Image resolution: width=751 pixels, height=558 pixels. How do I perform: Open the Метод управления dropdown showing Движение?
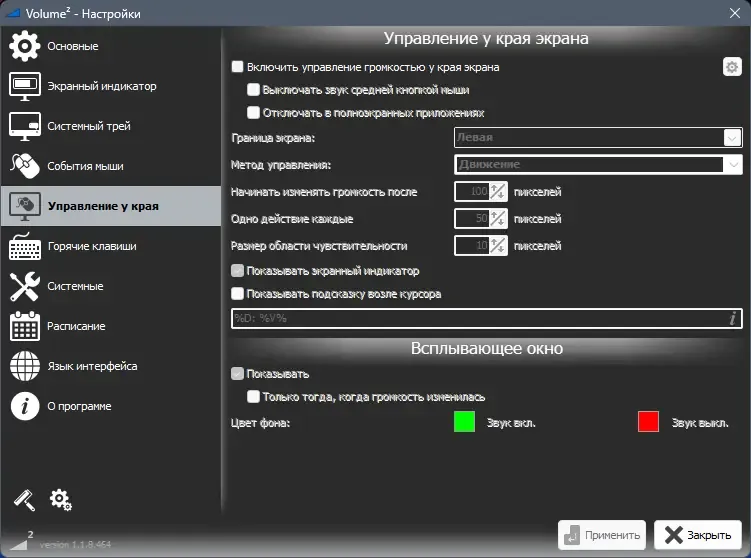[x=598, y=165]
